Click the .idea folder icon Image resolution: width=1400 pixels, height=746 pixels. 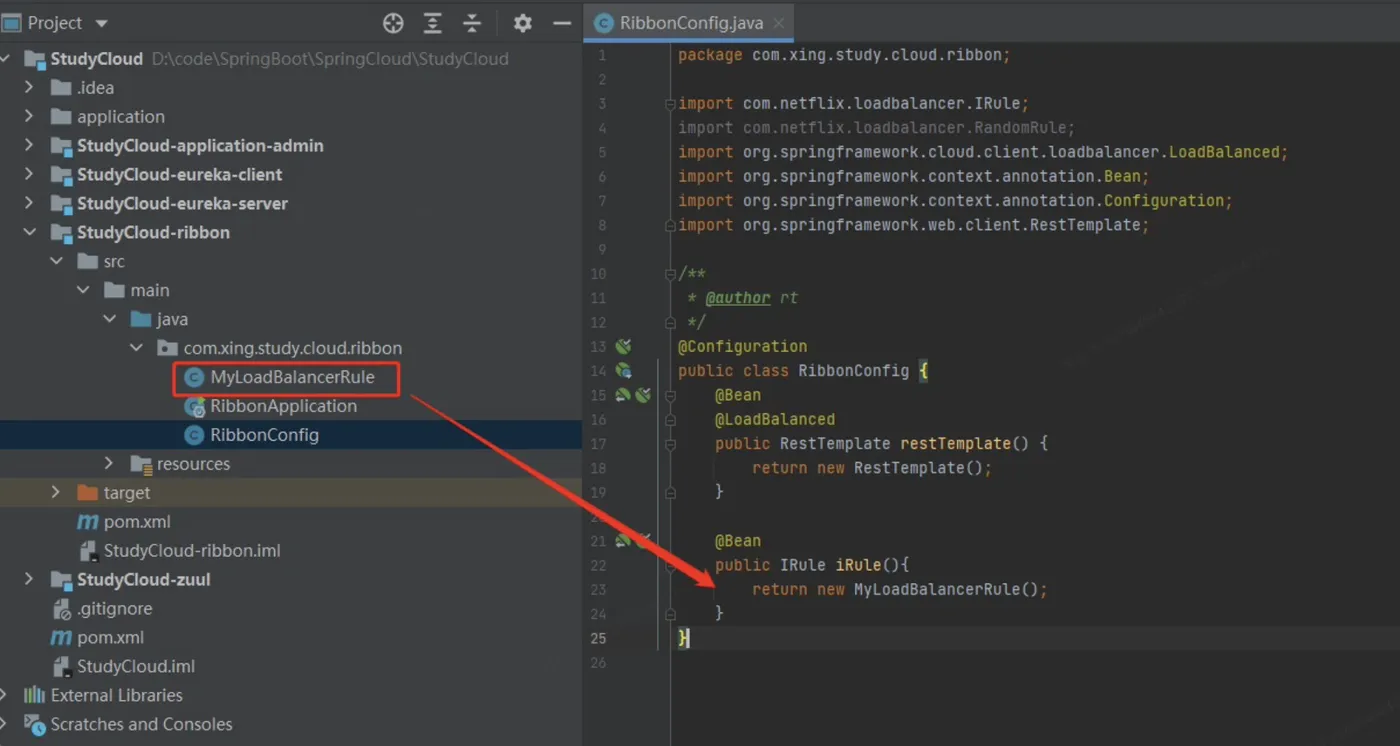coord(61,88)
